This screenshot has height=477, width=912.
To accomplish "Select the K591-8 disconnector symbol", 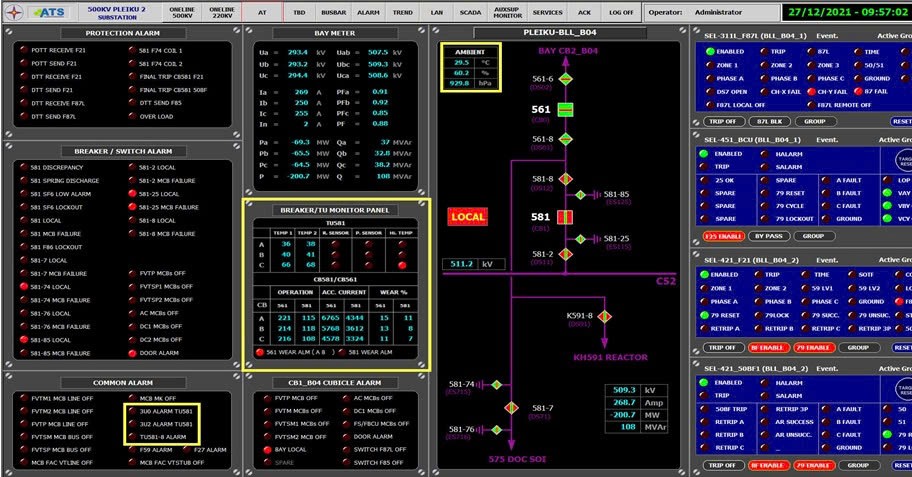I will (604, 316).
